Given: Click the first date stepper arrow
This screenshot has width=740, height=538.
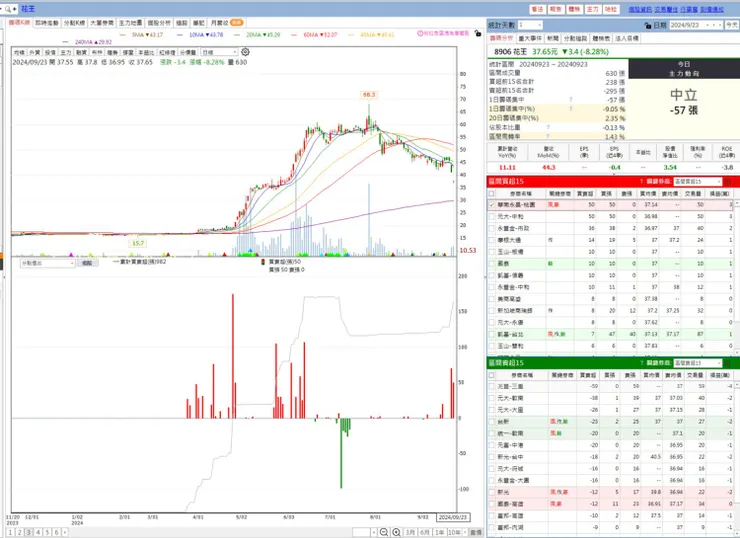Looking at the screenshot, I should [708, 25].
